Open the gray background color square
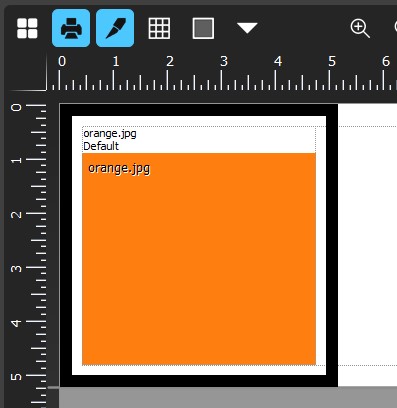The height and width of the screenshot is (408, 397). (203, 28)
